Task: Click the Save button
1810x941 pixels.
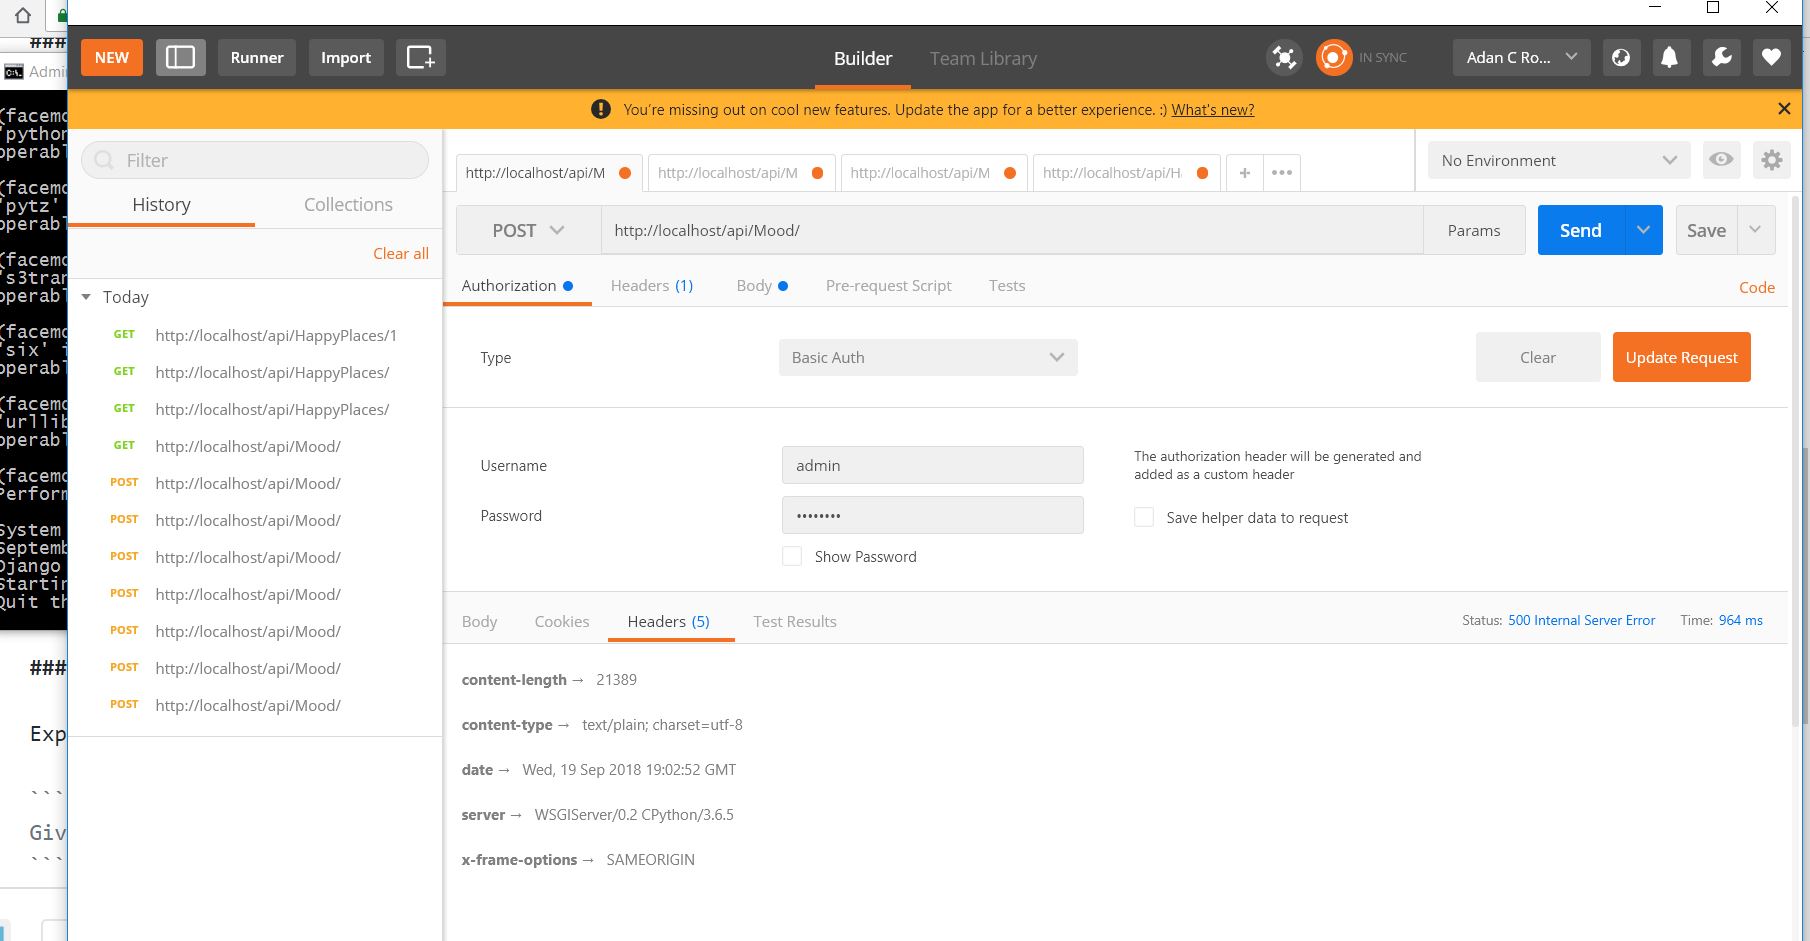Action: (1706, 230)
